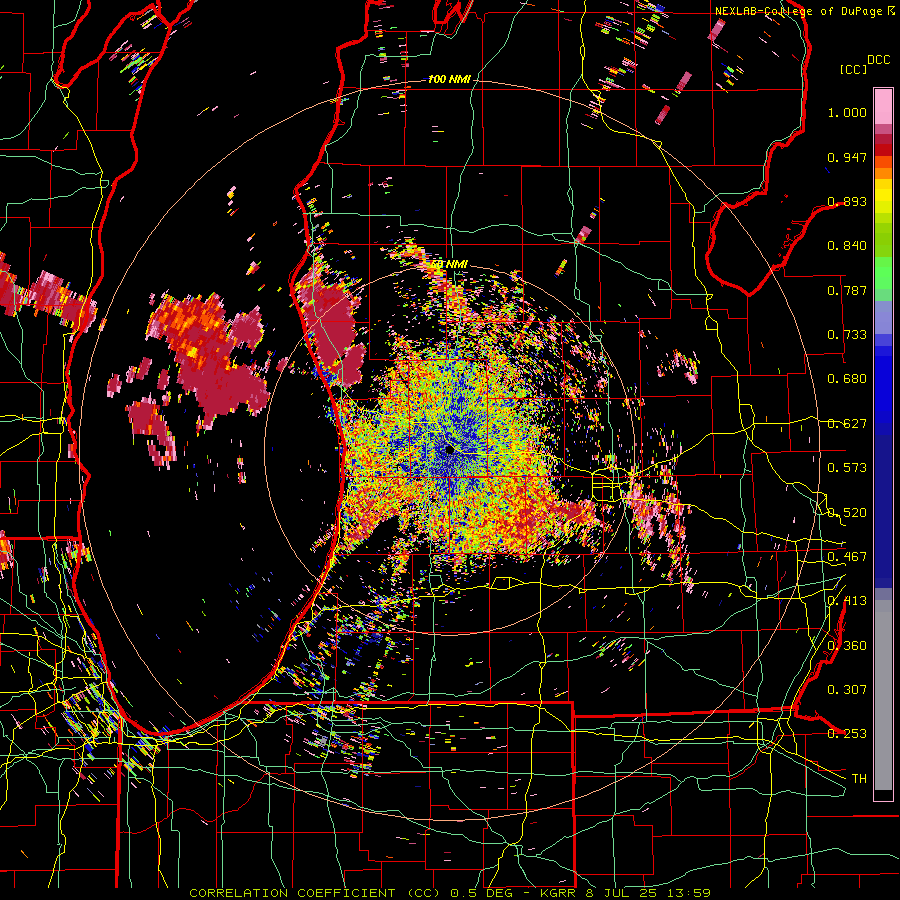Screen dimensions: 900x900
Task: Click the 0.680 scale value
Action: pyautogui.click(x=847, y=379)
